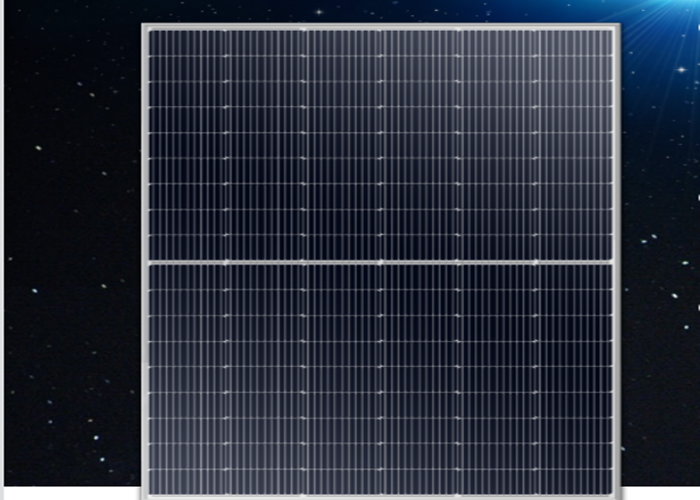Click the narrow white strip at image's left edge

[2, 250]
